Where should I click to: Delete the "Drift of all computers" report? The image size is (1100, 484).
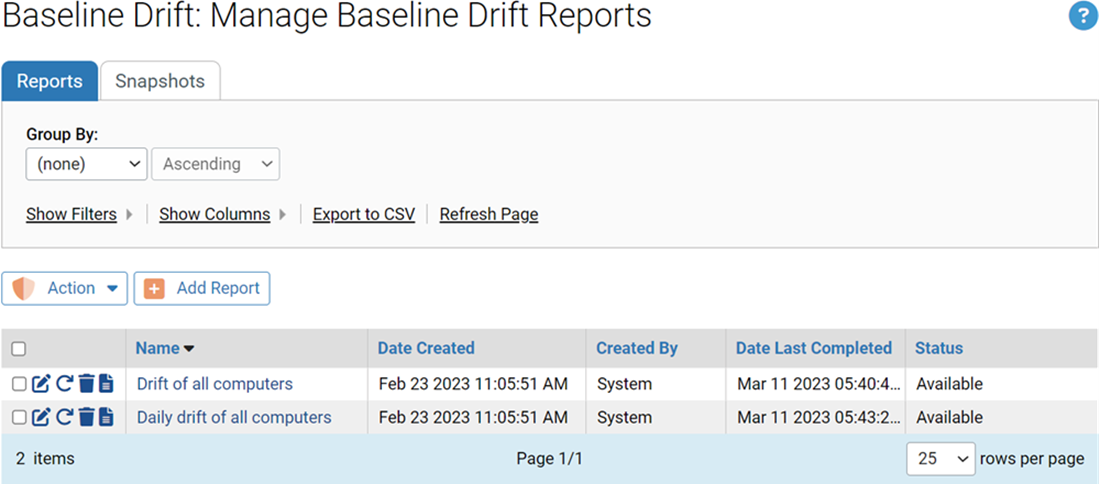tap(86, 384)
